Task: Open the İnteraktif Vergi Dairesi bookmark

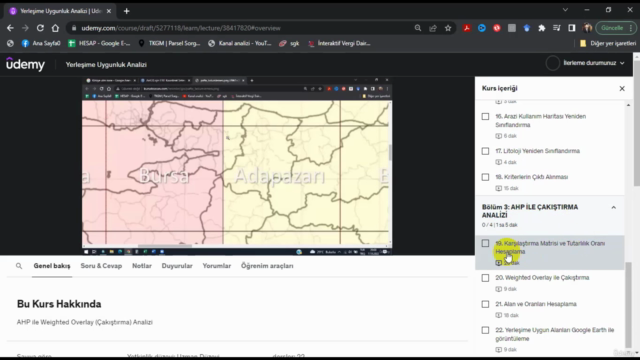Action: point(339,43)
